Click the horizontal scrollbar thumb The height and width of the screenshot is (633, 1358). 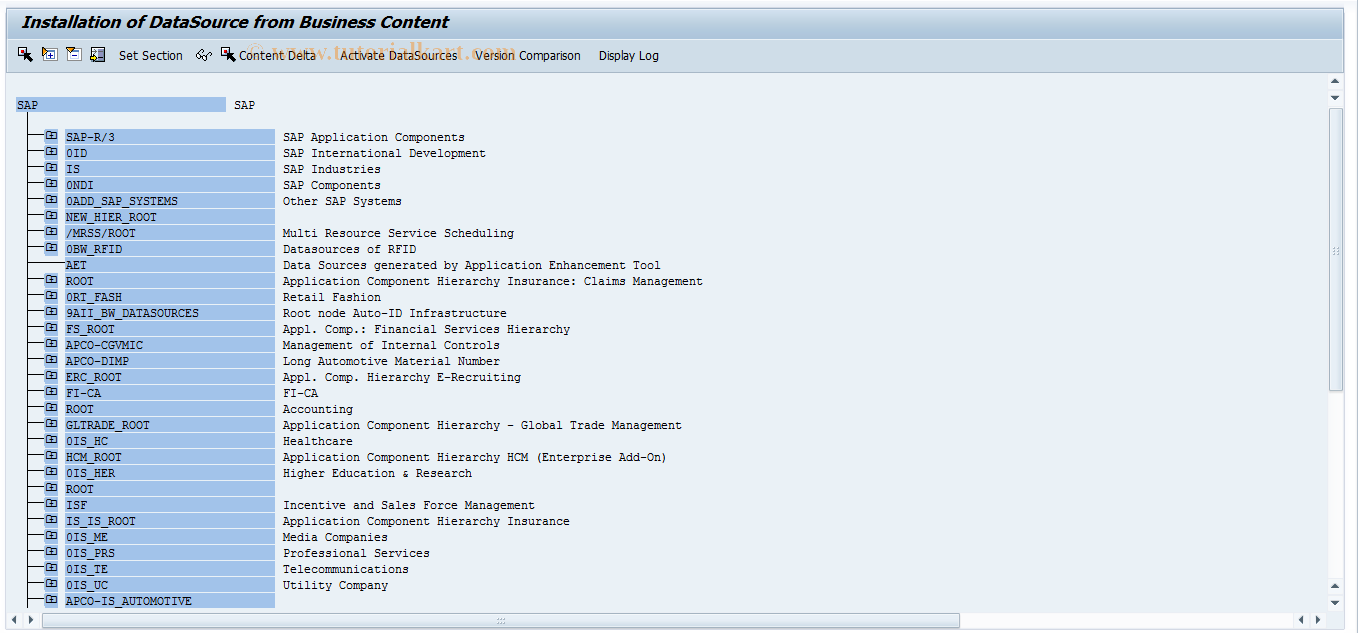tap(500, 620)
